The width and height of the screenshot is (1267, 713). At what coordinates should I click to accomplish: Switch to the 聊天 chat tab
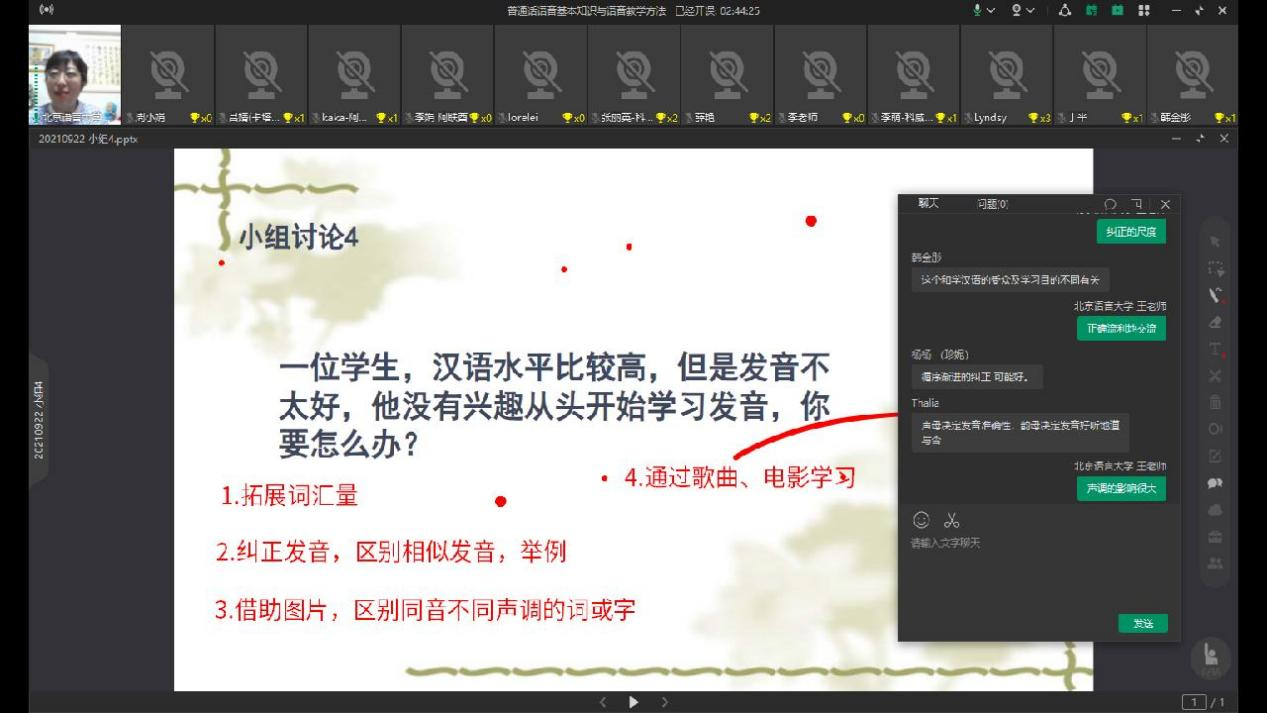pos(928,204)
